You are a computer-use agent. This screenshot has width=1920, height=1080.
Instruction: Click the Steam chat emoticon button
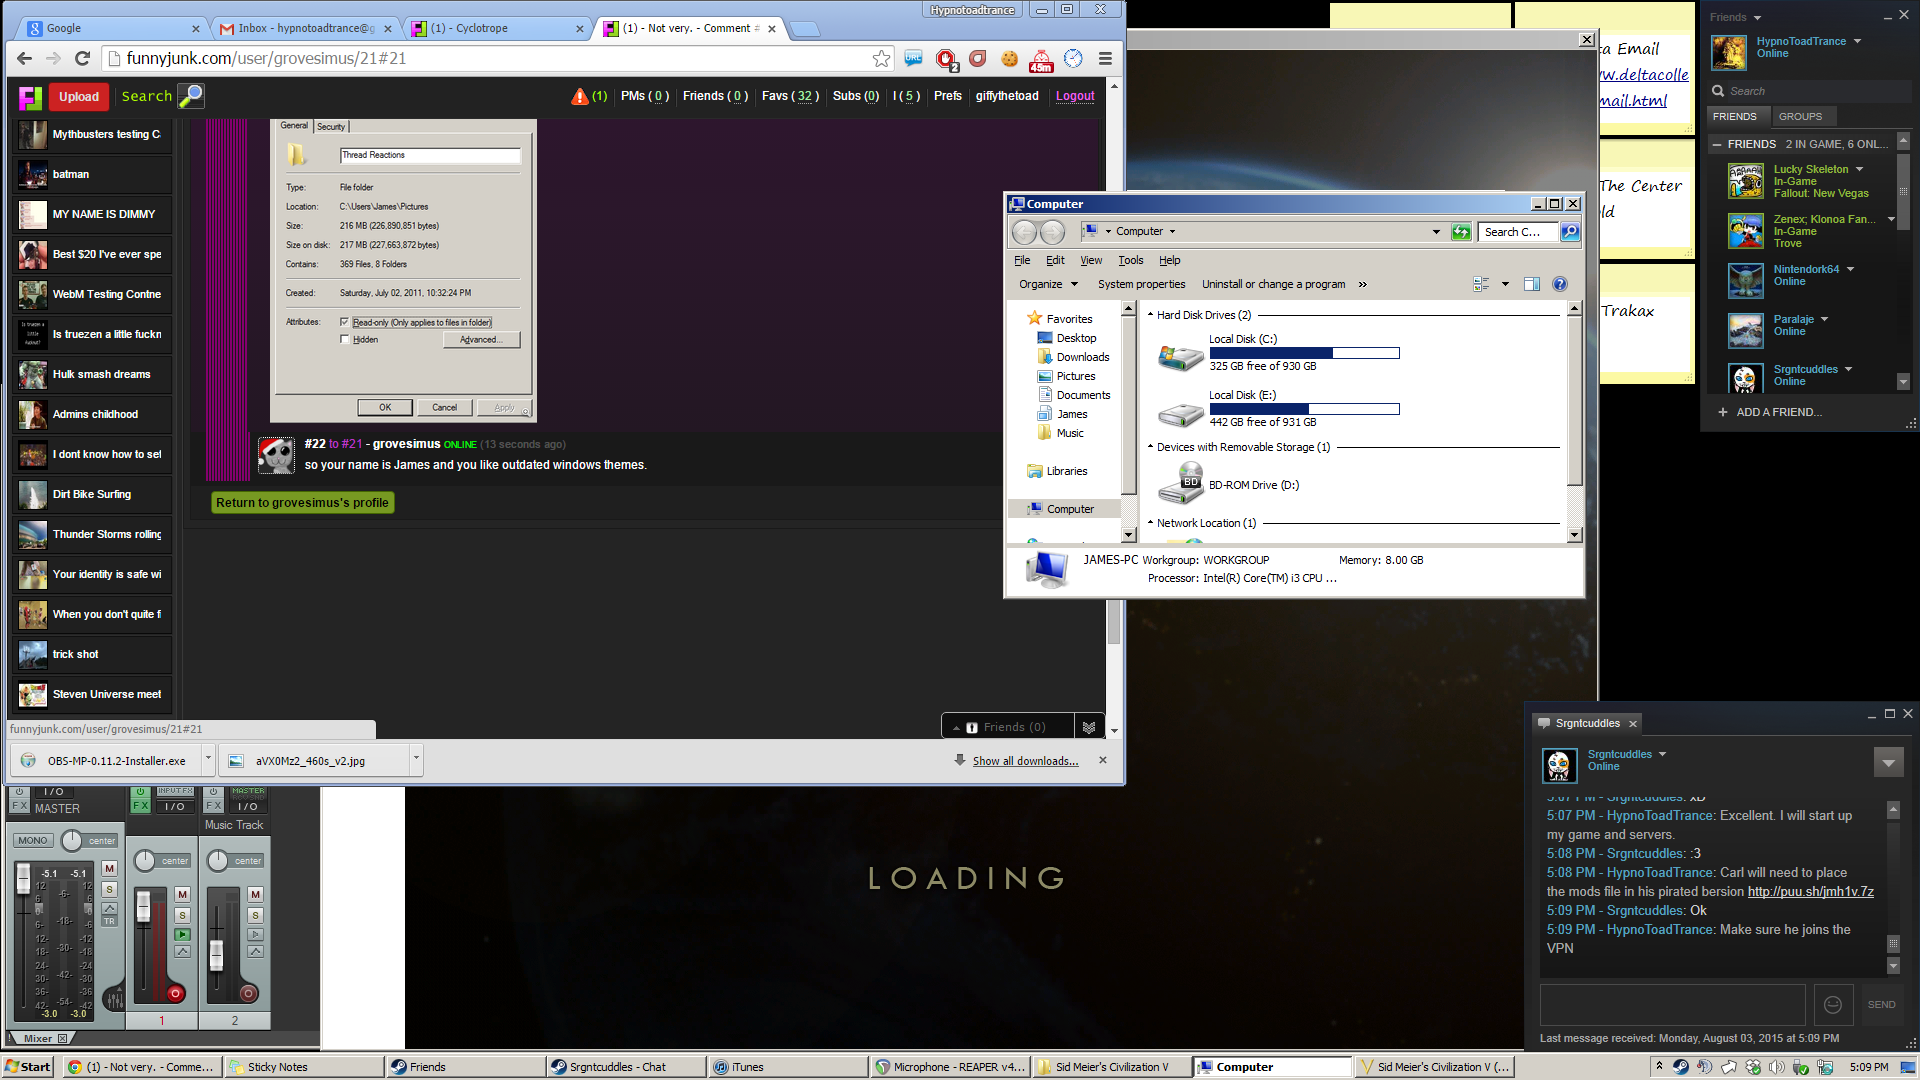click(x=1832, y=1004)
